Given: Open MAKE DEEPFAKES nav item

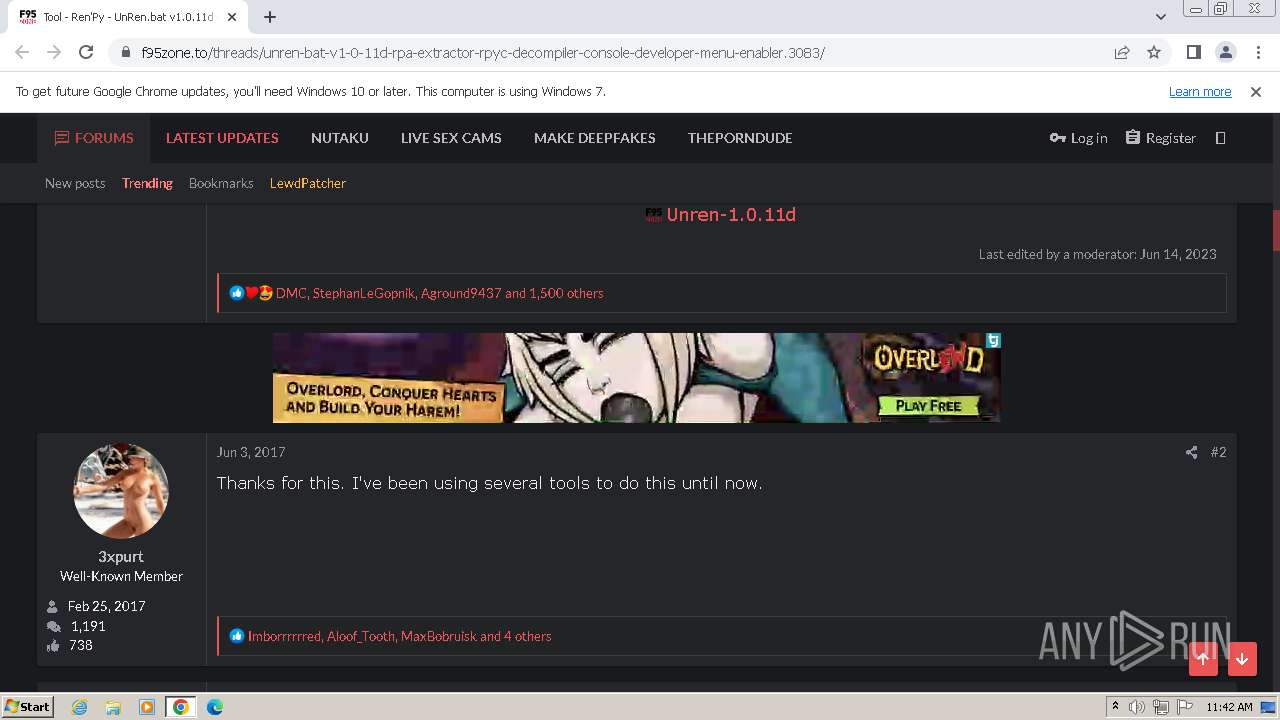Looking at the screenshot, I should (x=595, y=138).
